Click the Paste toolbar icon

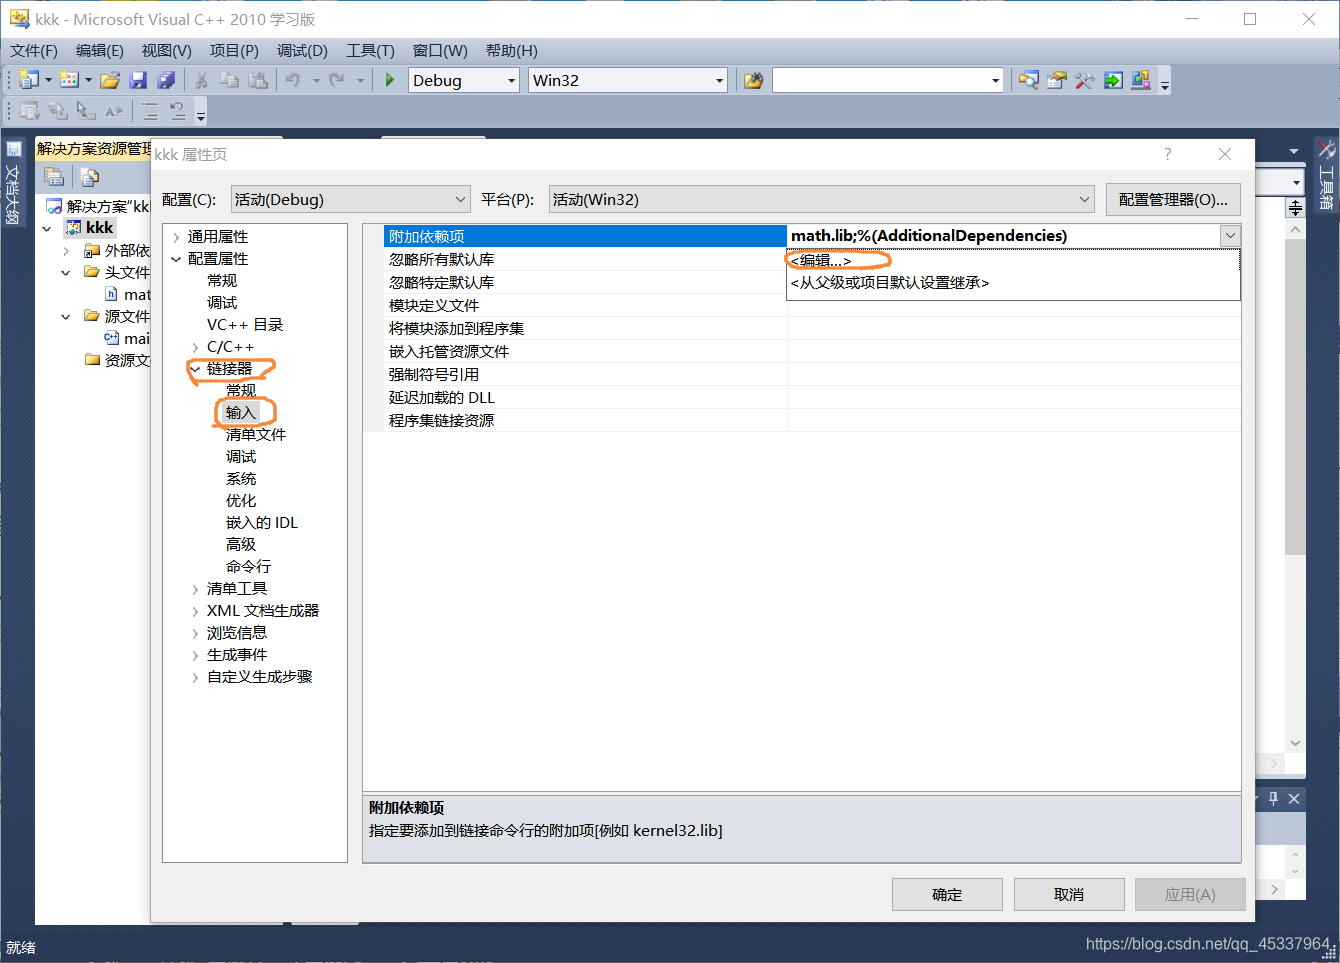pos(258,80)
